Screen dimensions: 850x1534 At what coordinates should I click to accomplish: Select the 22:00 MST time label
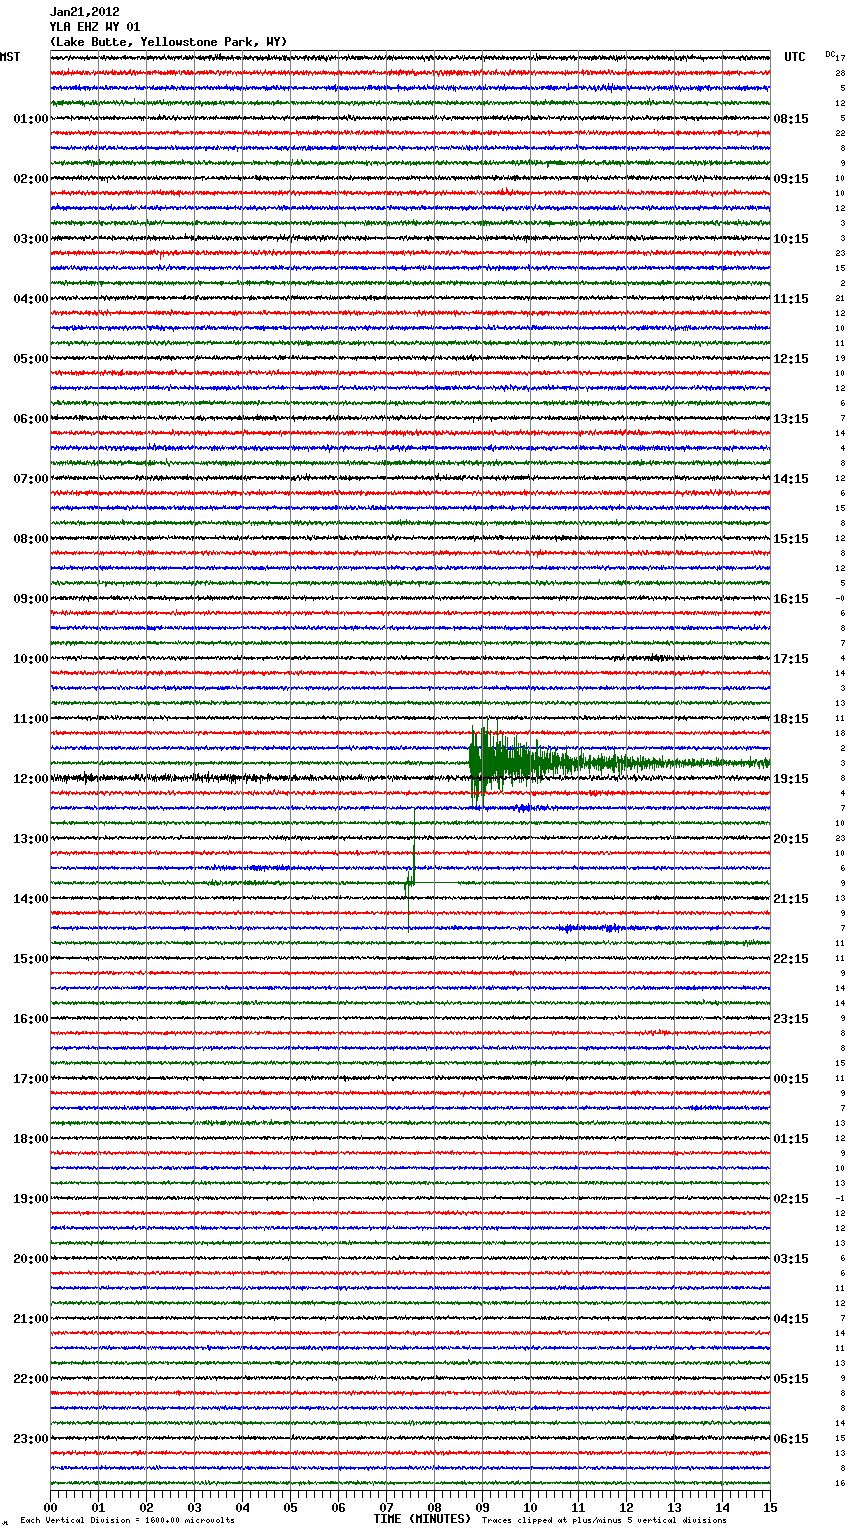(x=31, y=1379)
